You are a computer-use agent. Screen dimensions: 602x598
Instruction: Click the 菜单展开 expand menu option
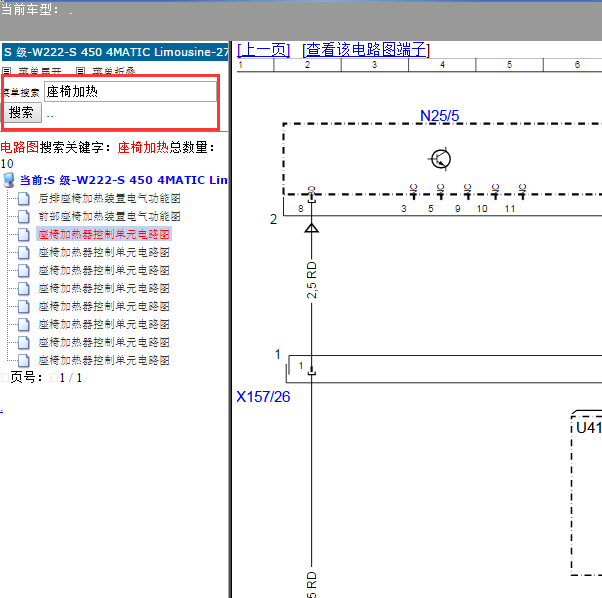(40, 71)
